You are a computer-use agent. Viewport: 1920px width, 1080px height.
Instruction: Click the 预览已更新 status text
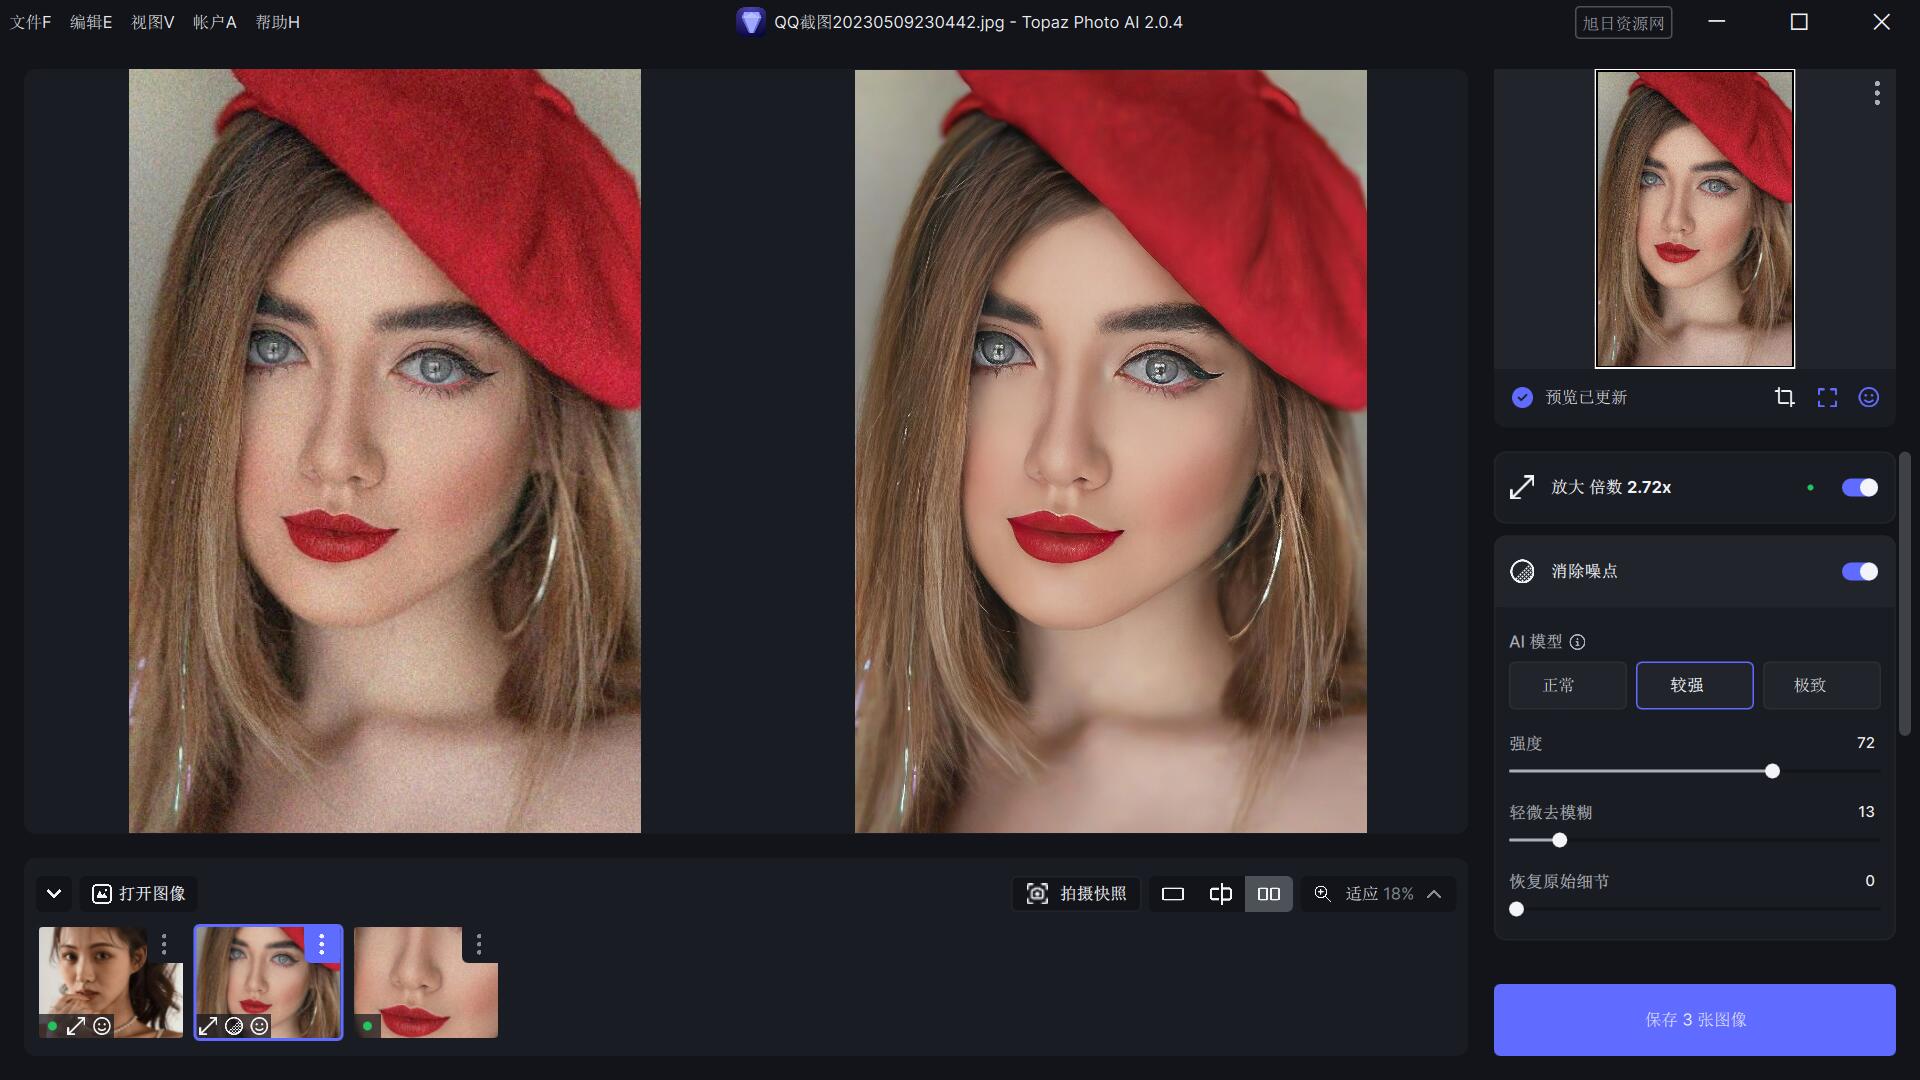point(1586,397)
